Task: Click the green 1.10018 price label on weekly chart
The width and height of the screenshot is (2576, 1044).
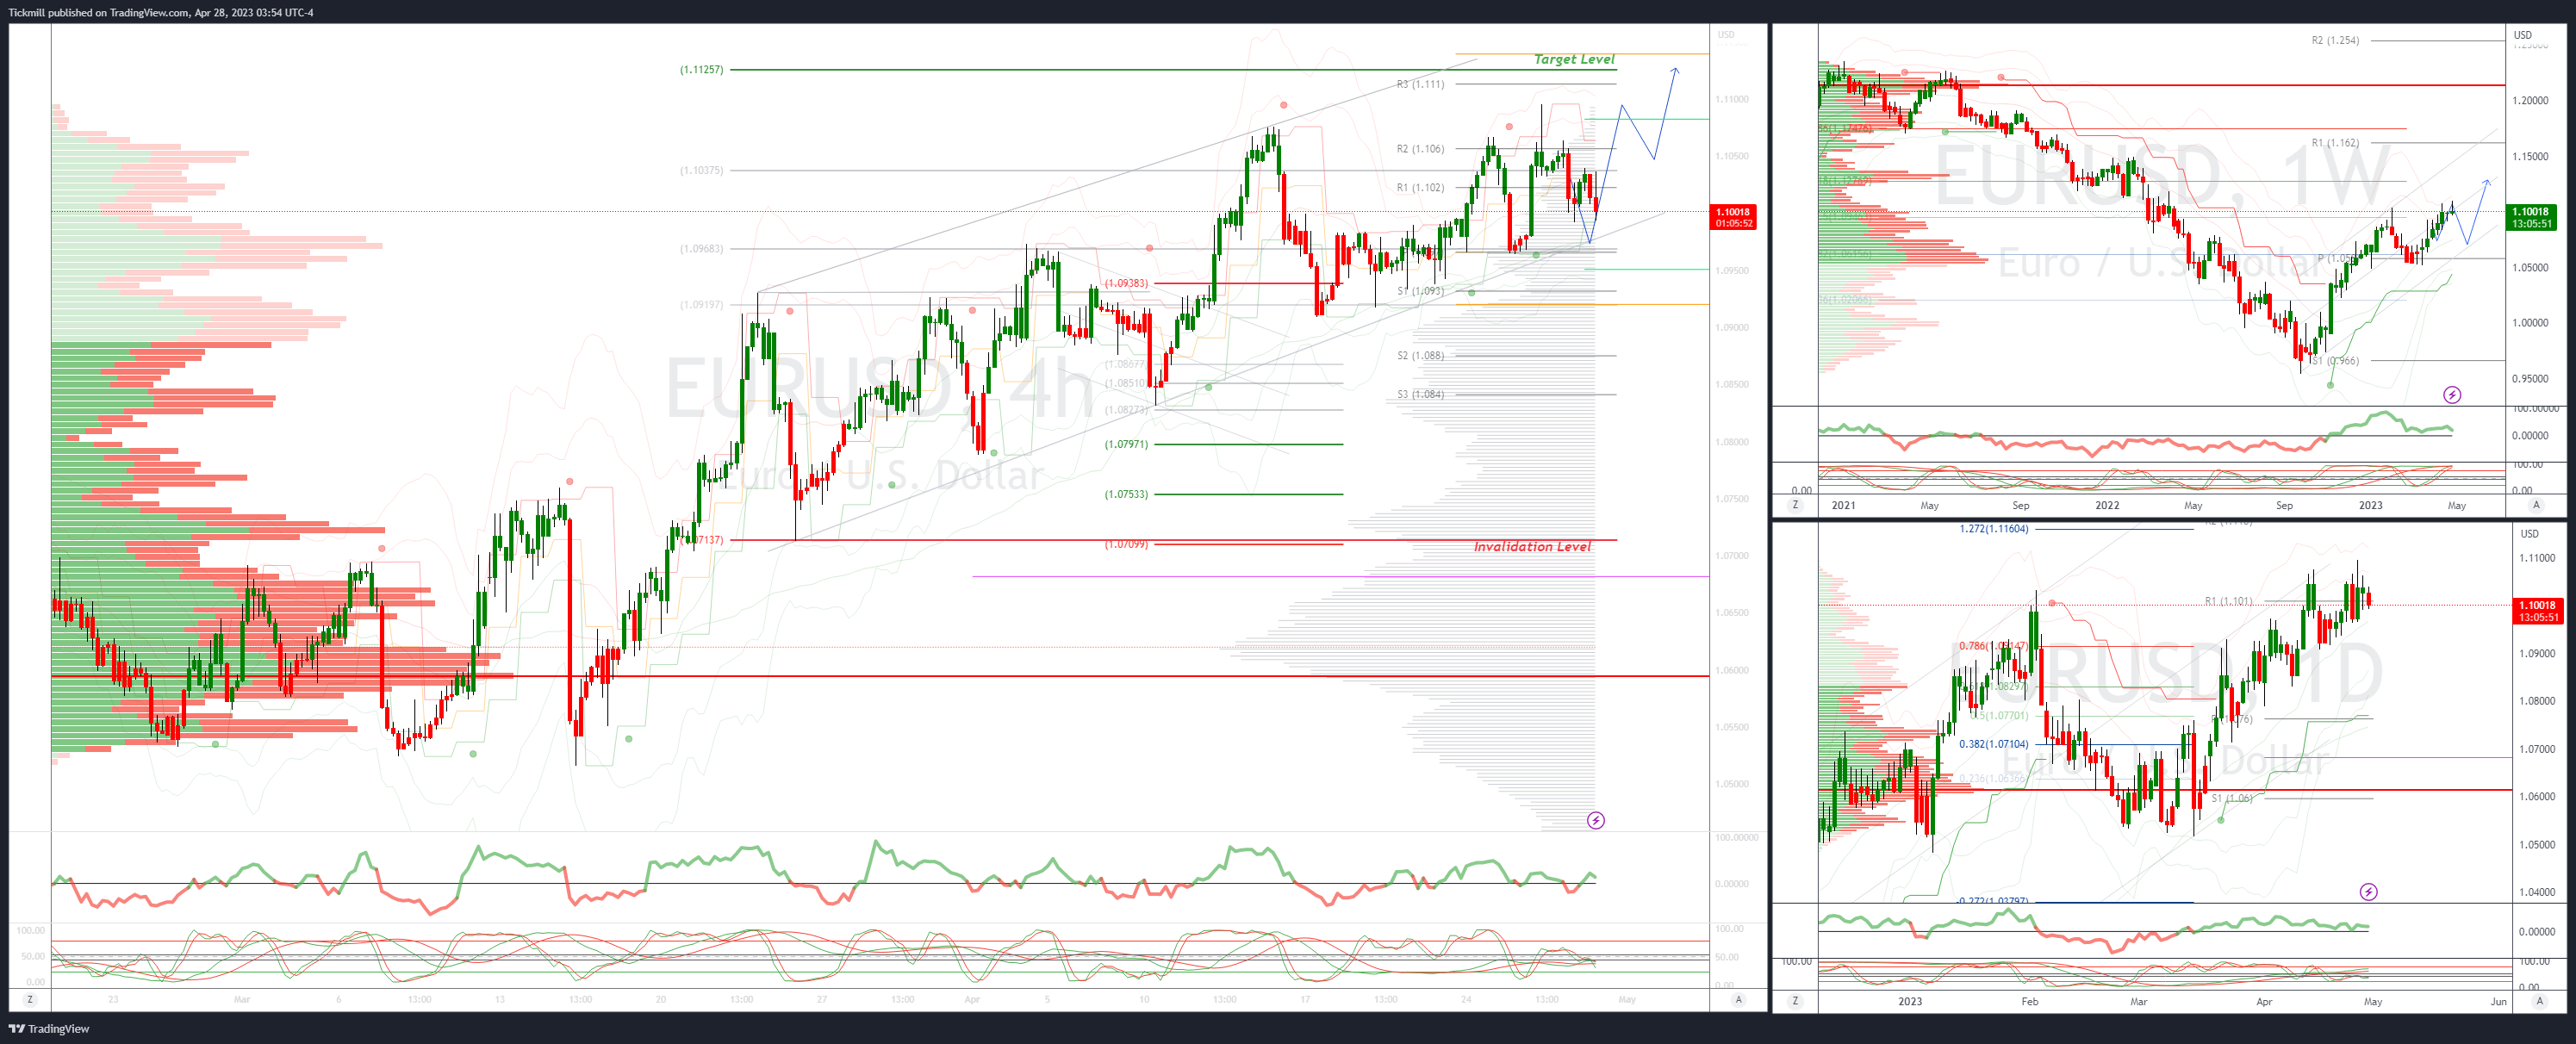Action: click(x=2533, y=217)
